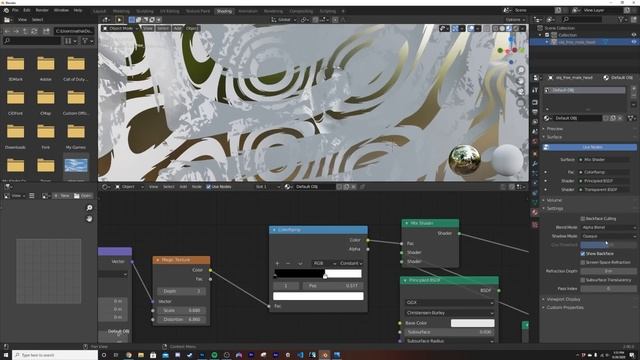Open ColorRamp Constant interpolation dropdown
Screen dimensions: 640x360
[351, 263]
